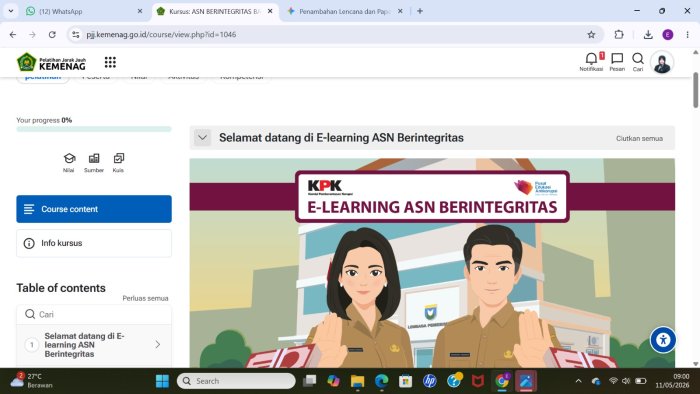
Task: Go back to previous page
Action: point(13,34)
